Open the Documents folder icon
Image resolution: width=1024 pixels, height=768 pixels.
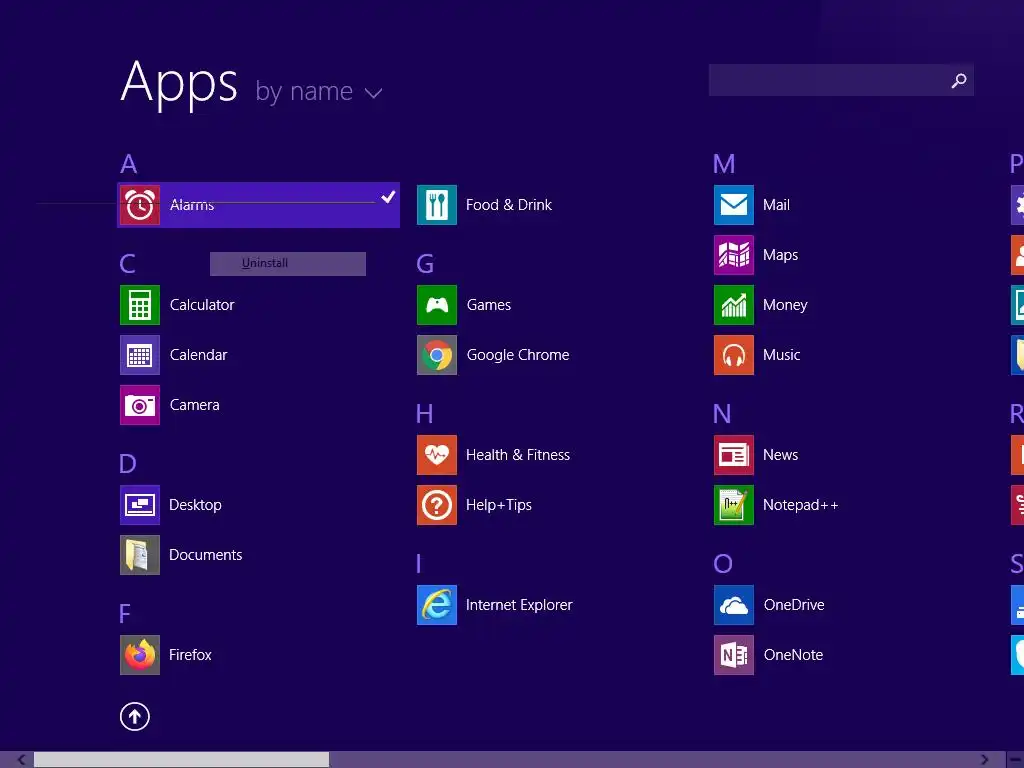140,555
